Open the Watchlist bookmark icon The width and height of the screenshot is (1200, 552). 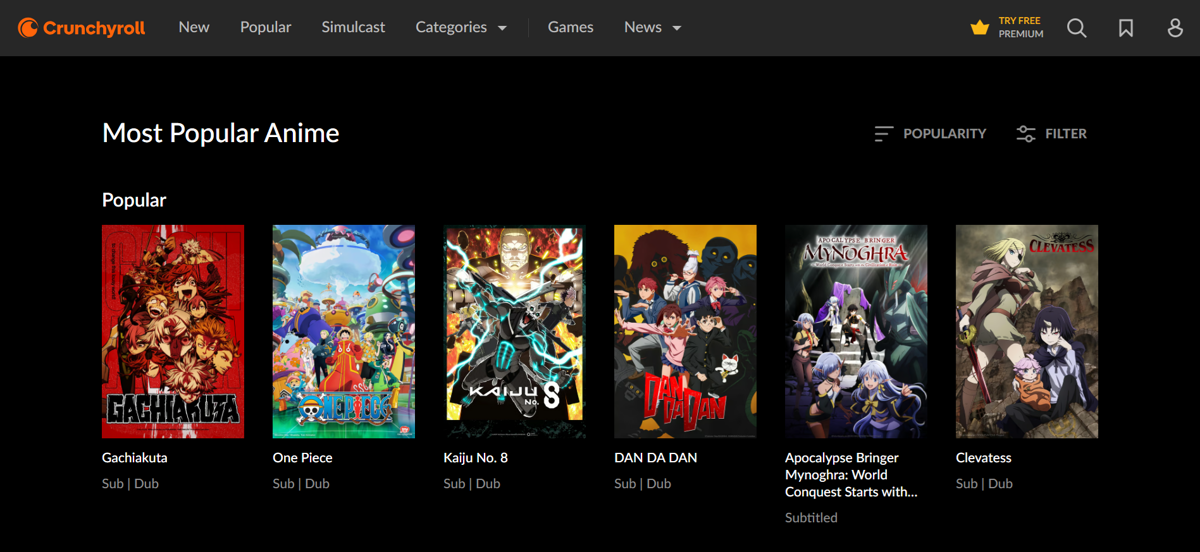click(1126, 28)
